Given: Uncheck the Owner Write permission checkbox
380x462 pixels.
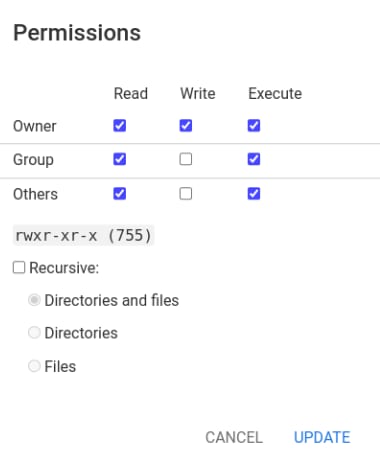Looking at the screenshot, I should click(x=186, y=126).
